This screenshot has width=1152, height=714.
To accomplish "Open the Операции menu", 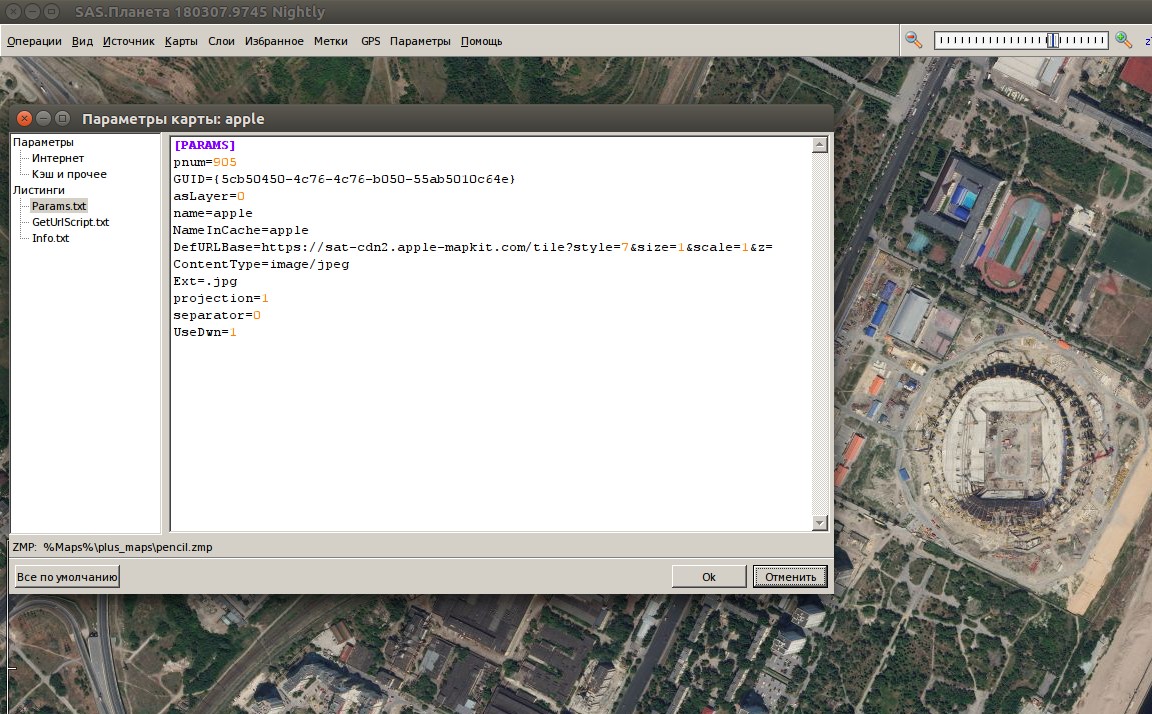I will pyautogui.click(x=34, y=41).
